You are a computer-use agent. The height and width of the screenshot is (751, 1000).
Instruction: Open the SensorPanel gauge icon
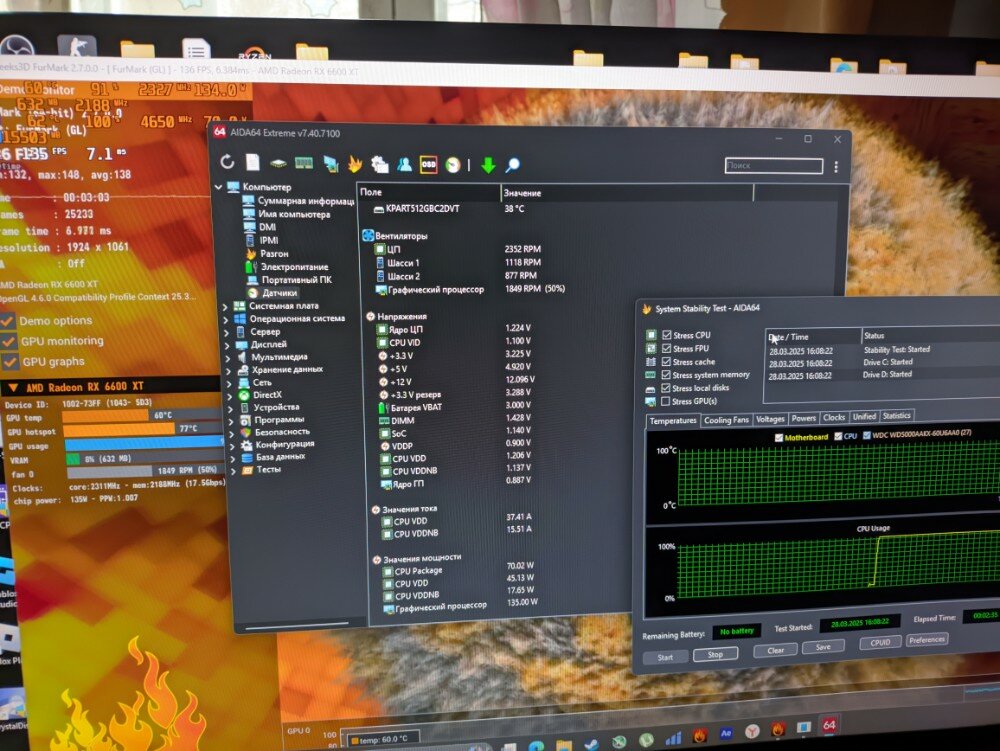[x=453, y=165]
